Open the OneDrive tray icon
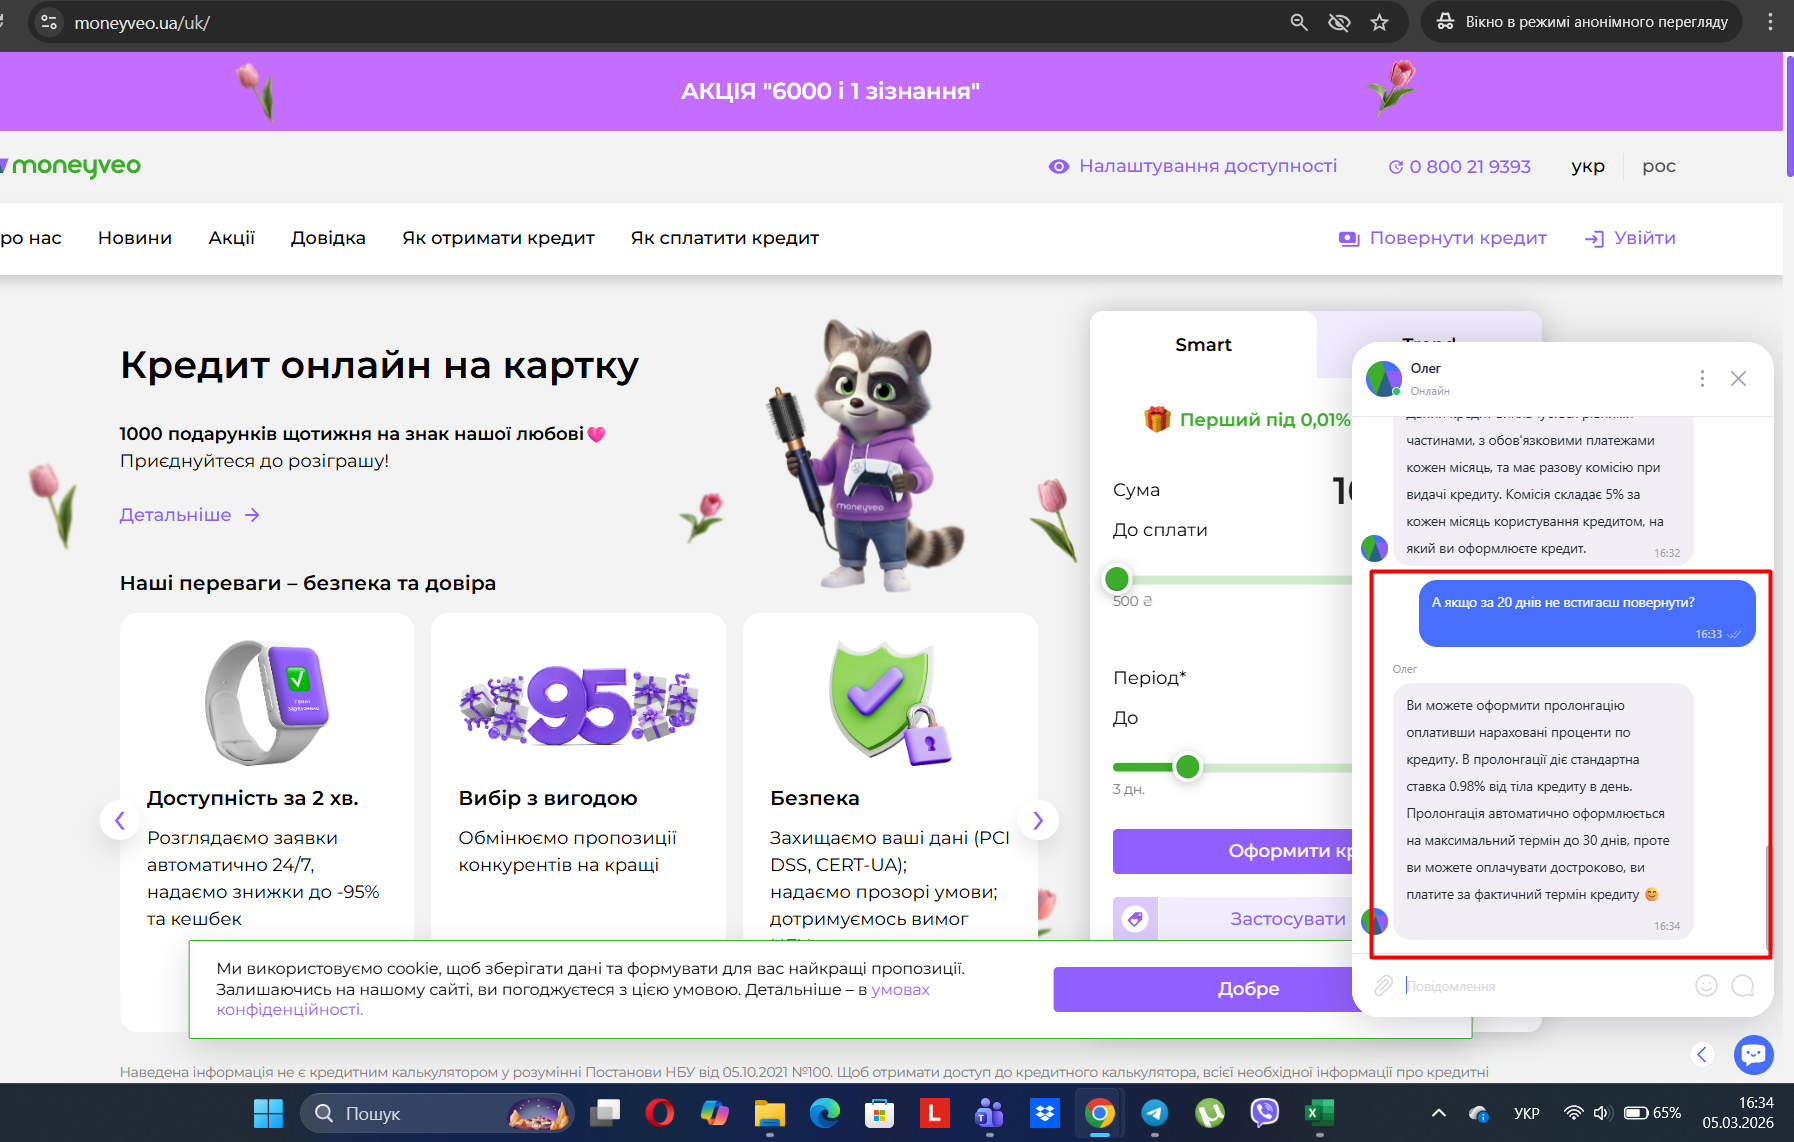Screen dimensions: 1794x1142 coord(1479,1113)
